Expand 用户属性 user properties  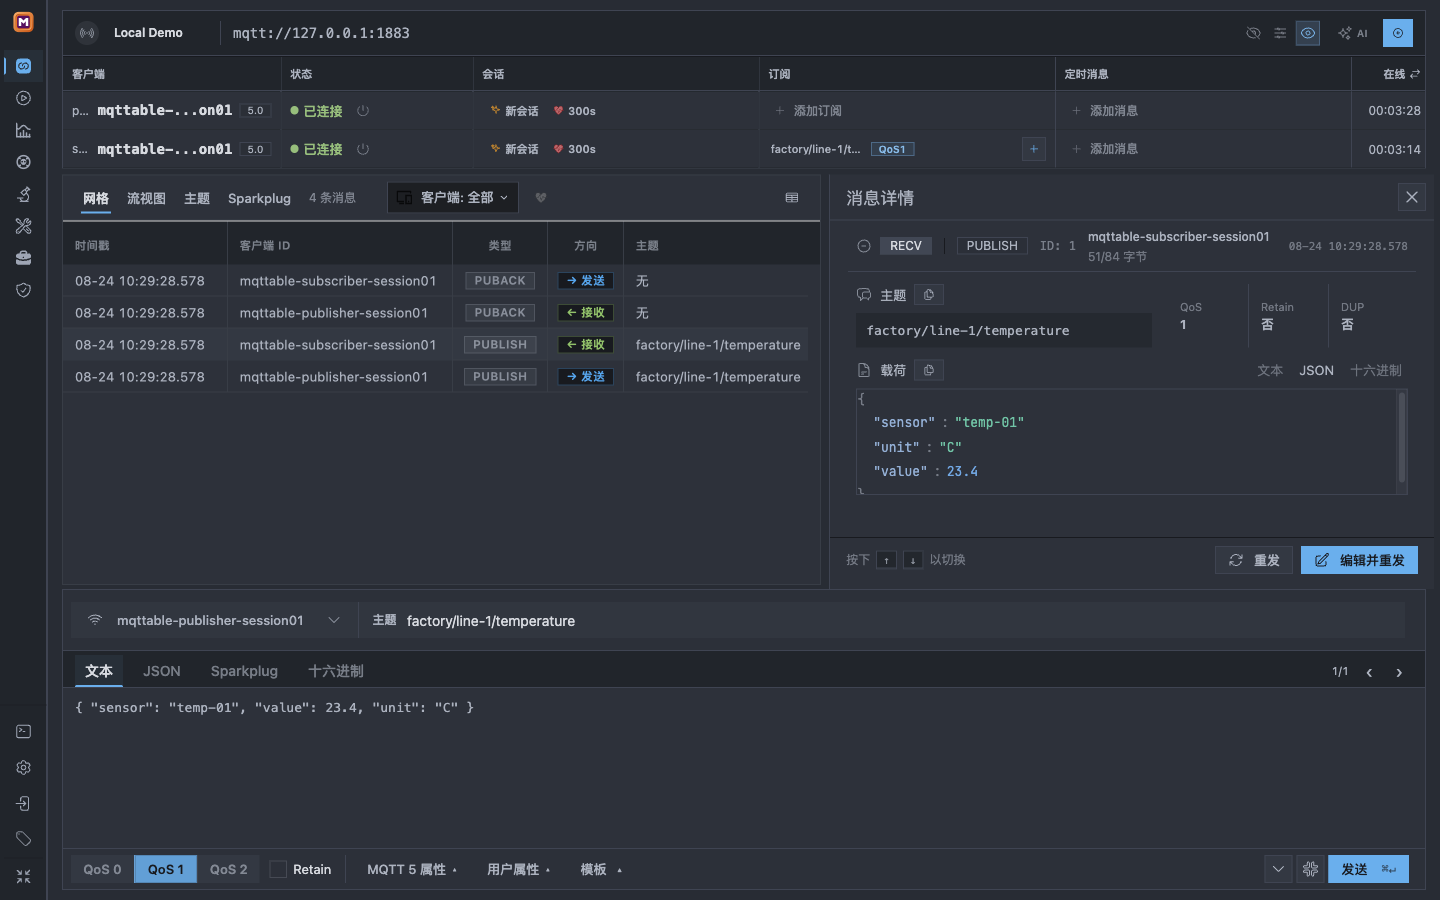(519, 869)
